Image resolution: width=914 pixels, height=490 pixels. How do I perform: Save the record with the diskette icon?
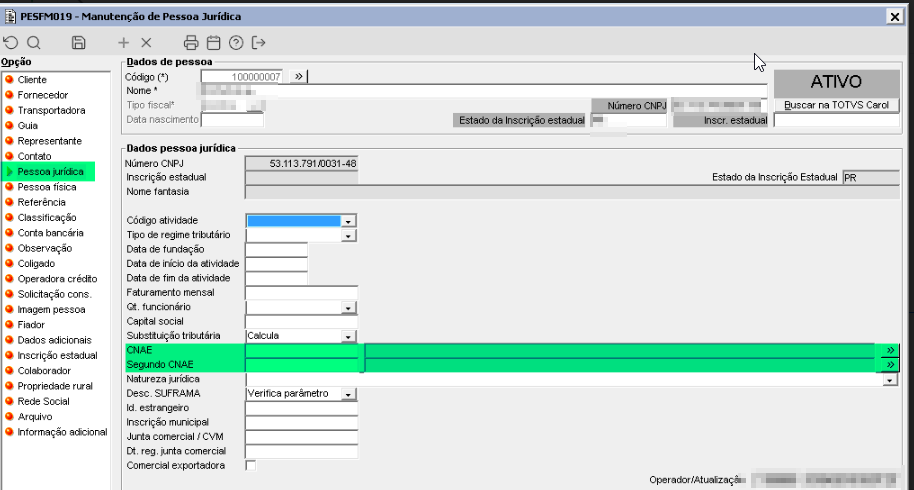(x=79, y=43)
